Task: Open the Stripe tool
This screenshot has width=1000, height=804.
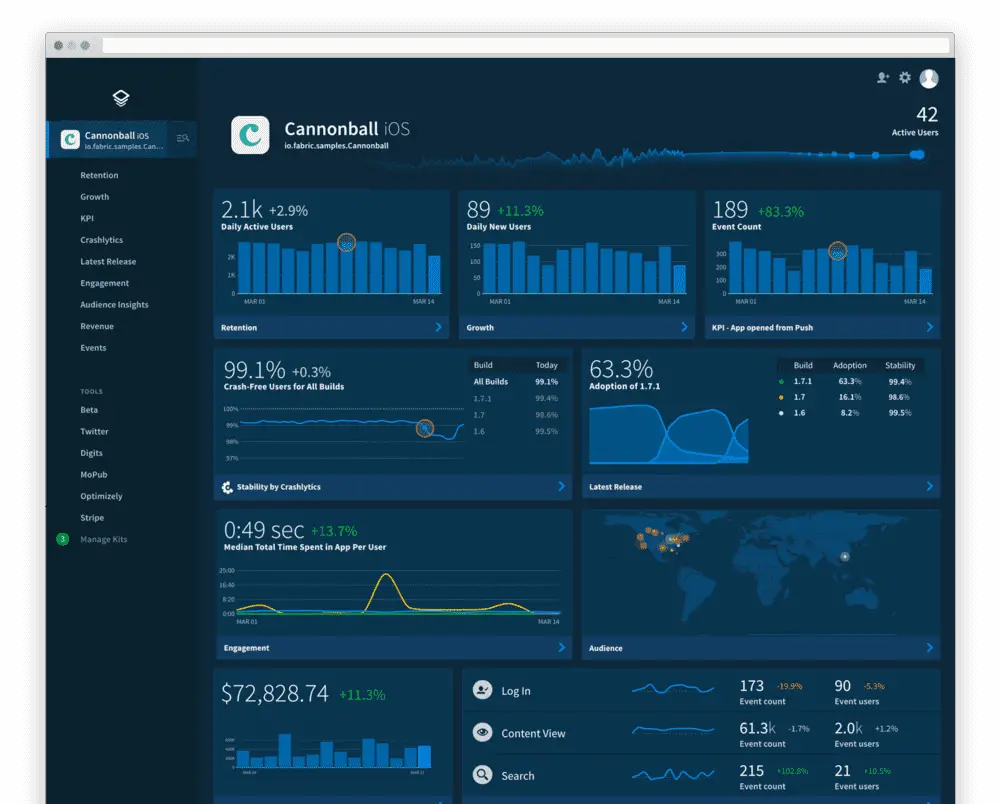Action: click(92, 518)
